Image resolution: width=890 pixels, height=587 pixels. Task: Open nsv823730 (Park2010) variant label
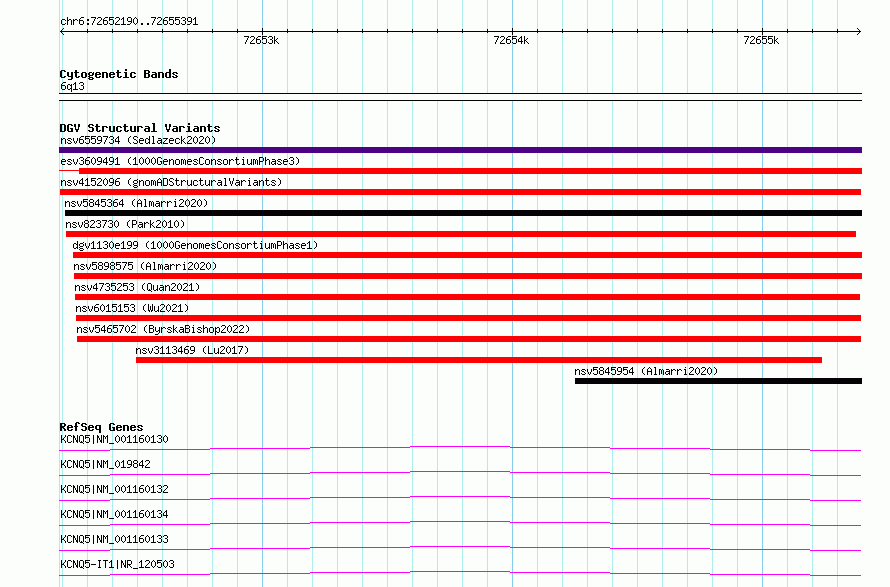[x=125, y=224]
